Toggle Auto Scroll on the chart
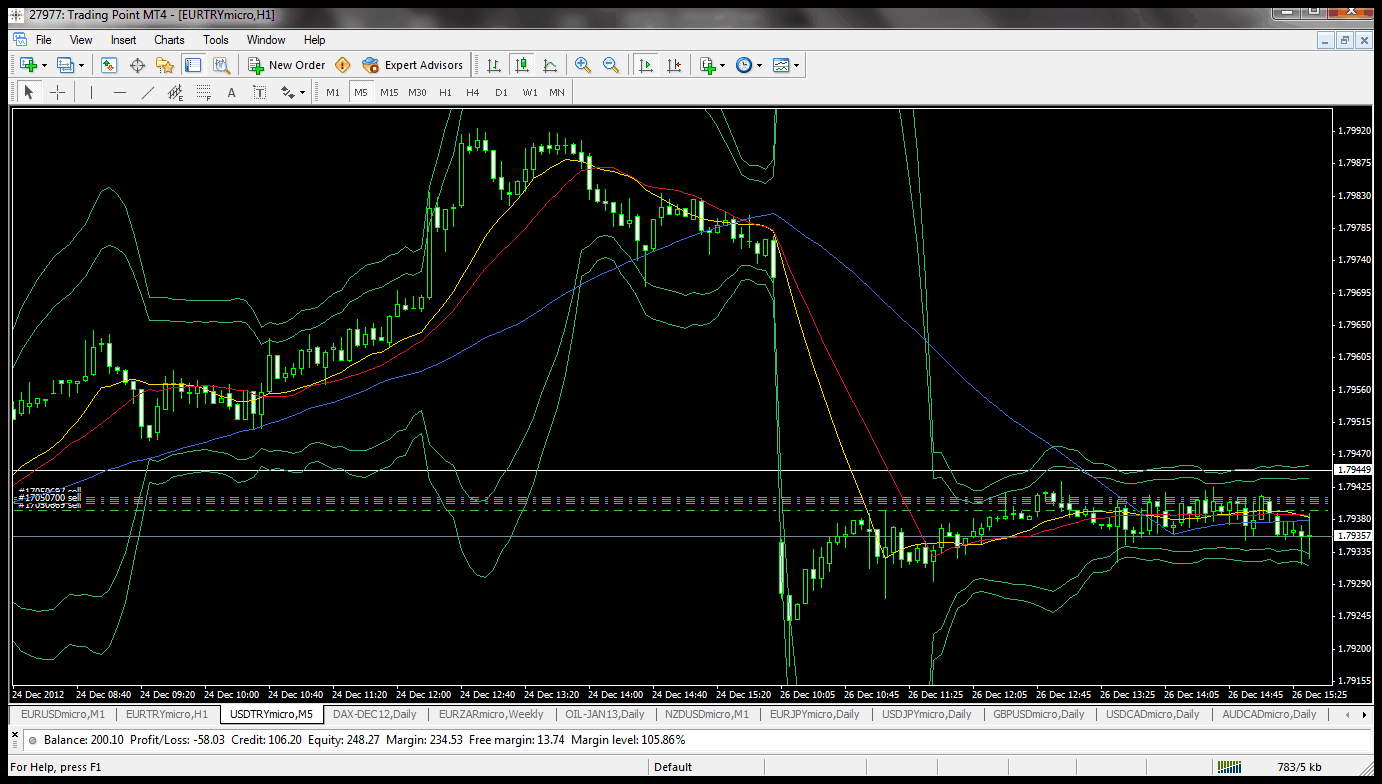This screenshot has height=784, width=1382. 646,65
